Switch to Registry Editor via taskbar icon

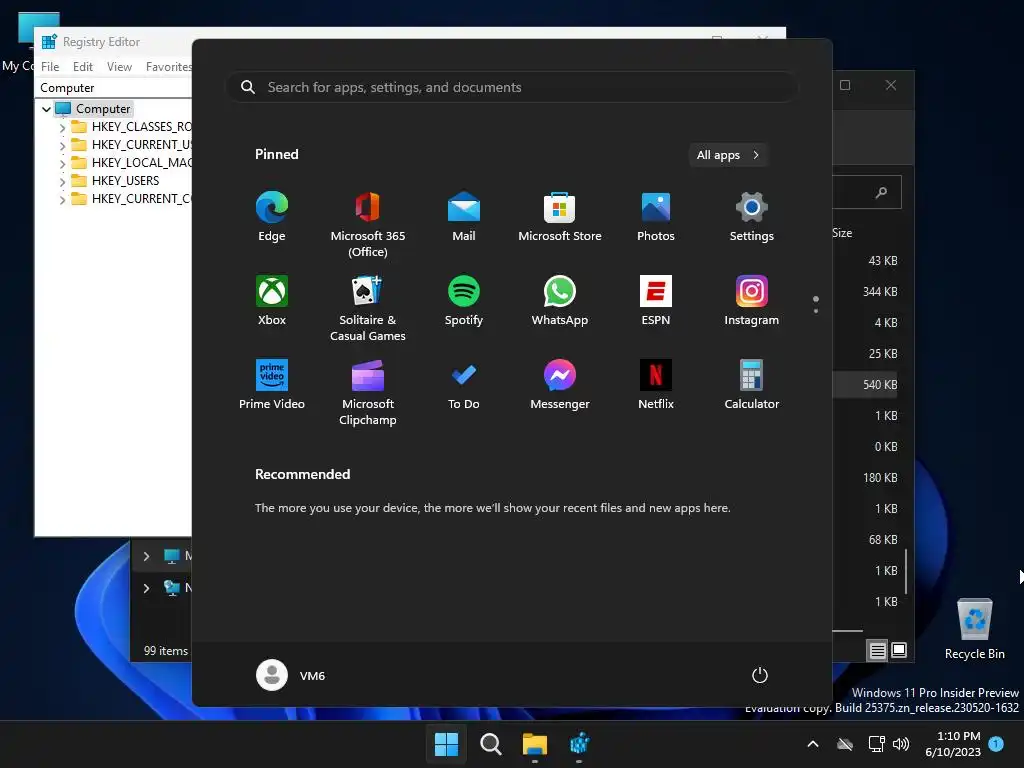coord(579,744)
